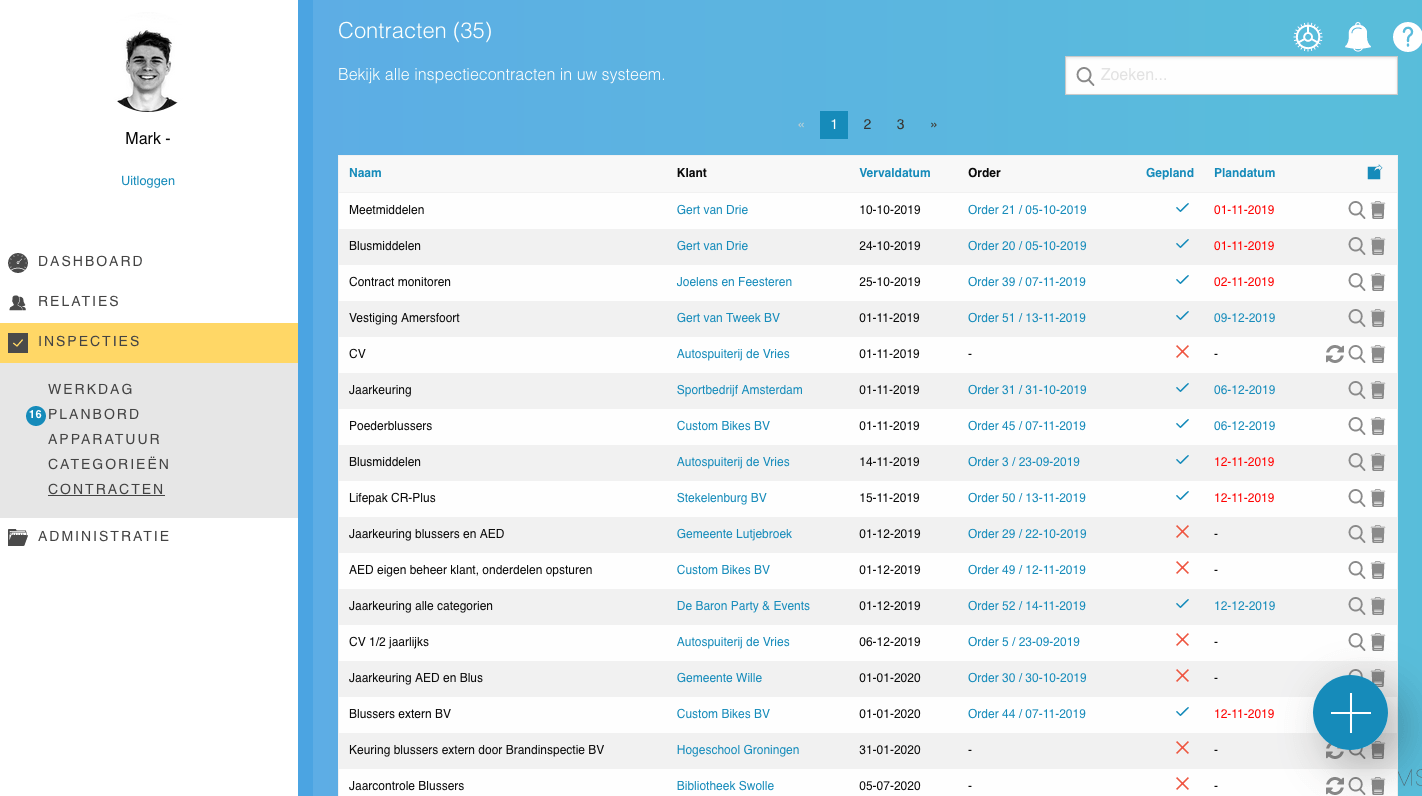The image size is (1422, 796).
Task: Click the export icon in table header
Action: 1375,173
